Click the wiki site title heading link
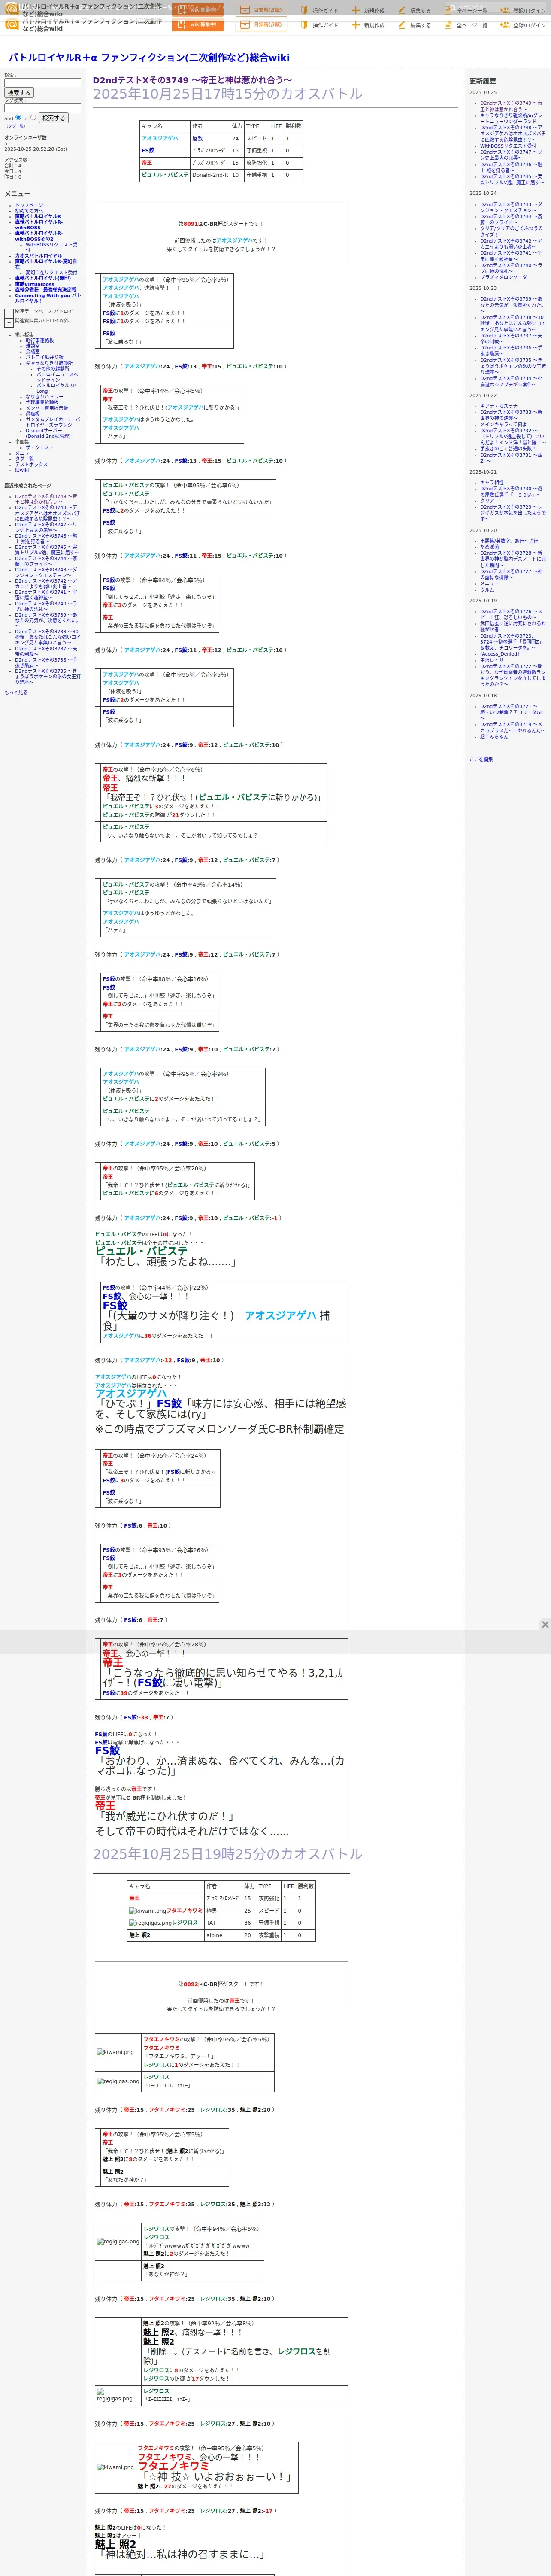 pos(149,58)
